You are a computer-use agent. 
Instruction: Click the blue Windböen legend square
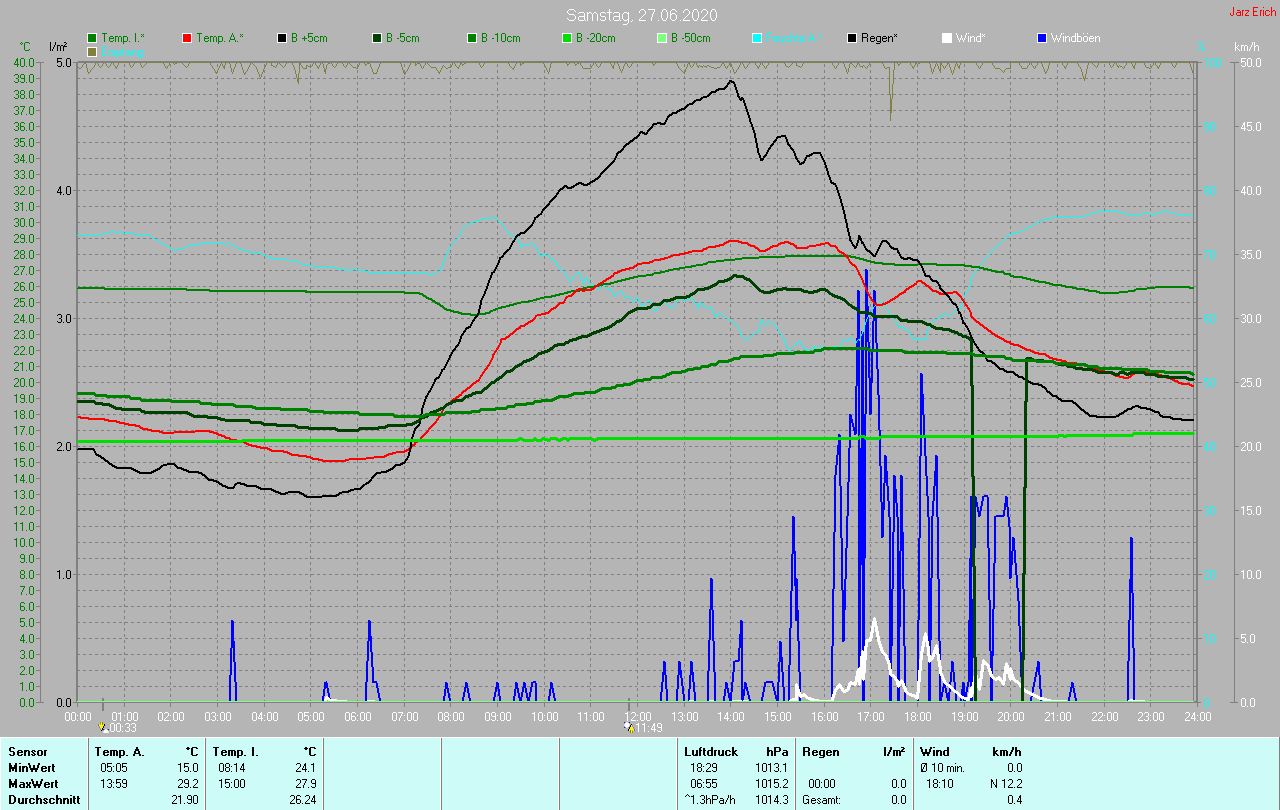click(1042, 38)
